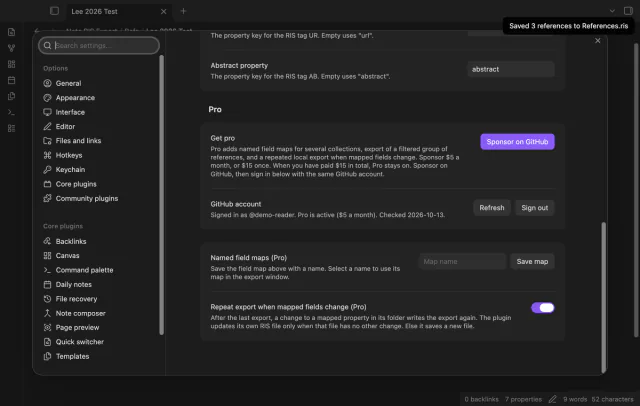Click the Map name input field

(x=462, y=262)
